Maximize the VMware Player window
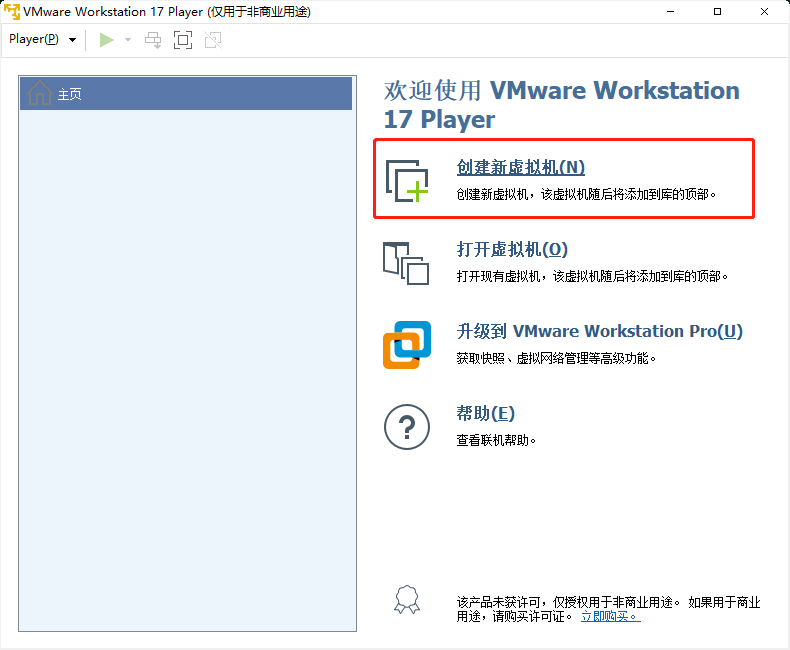Viewport: 790px width, 650px height. pos(717,12)
